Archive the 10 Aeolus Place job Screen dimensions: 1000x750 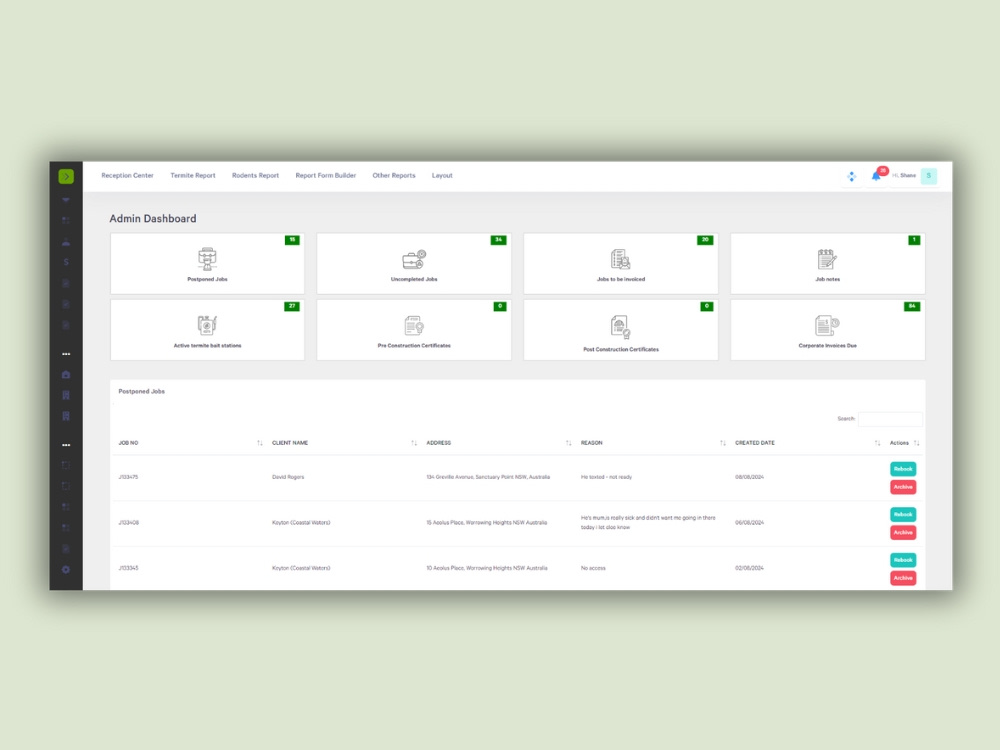[x=903, y=578]
